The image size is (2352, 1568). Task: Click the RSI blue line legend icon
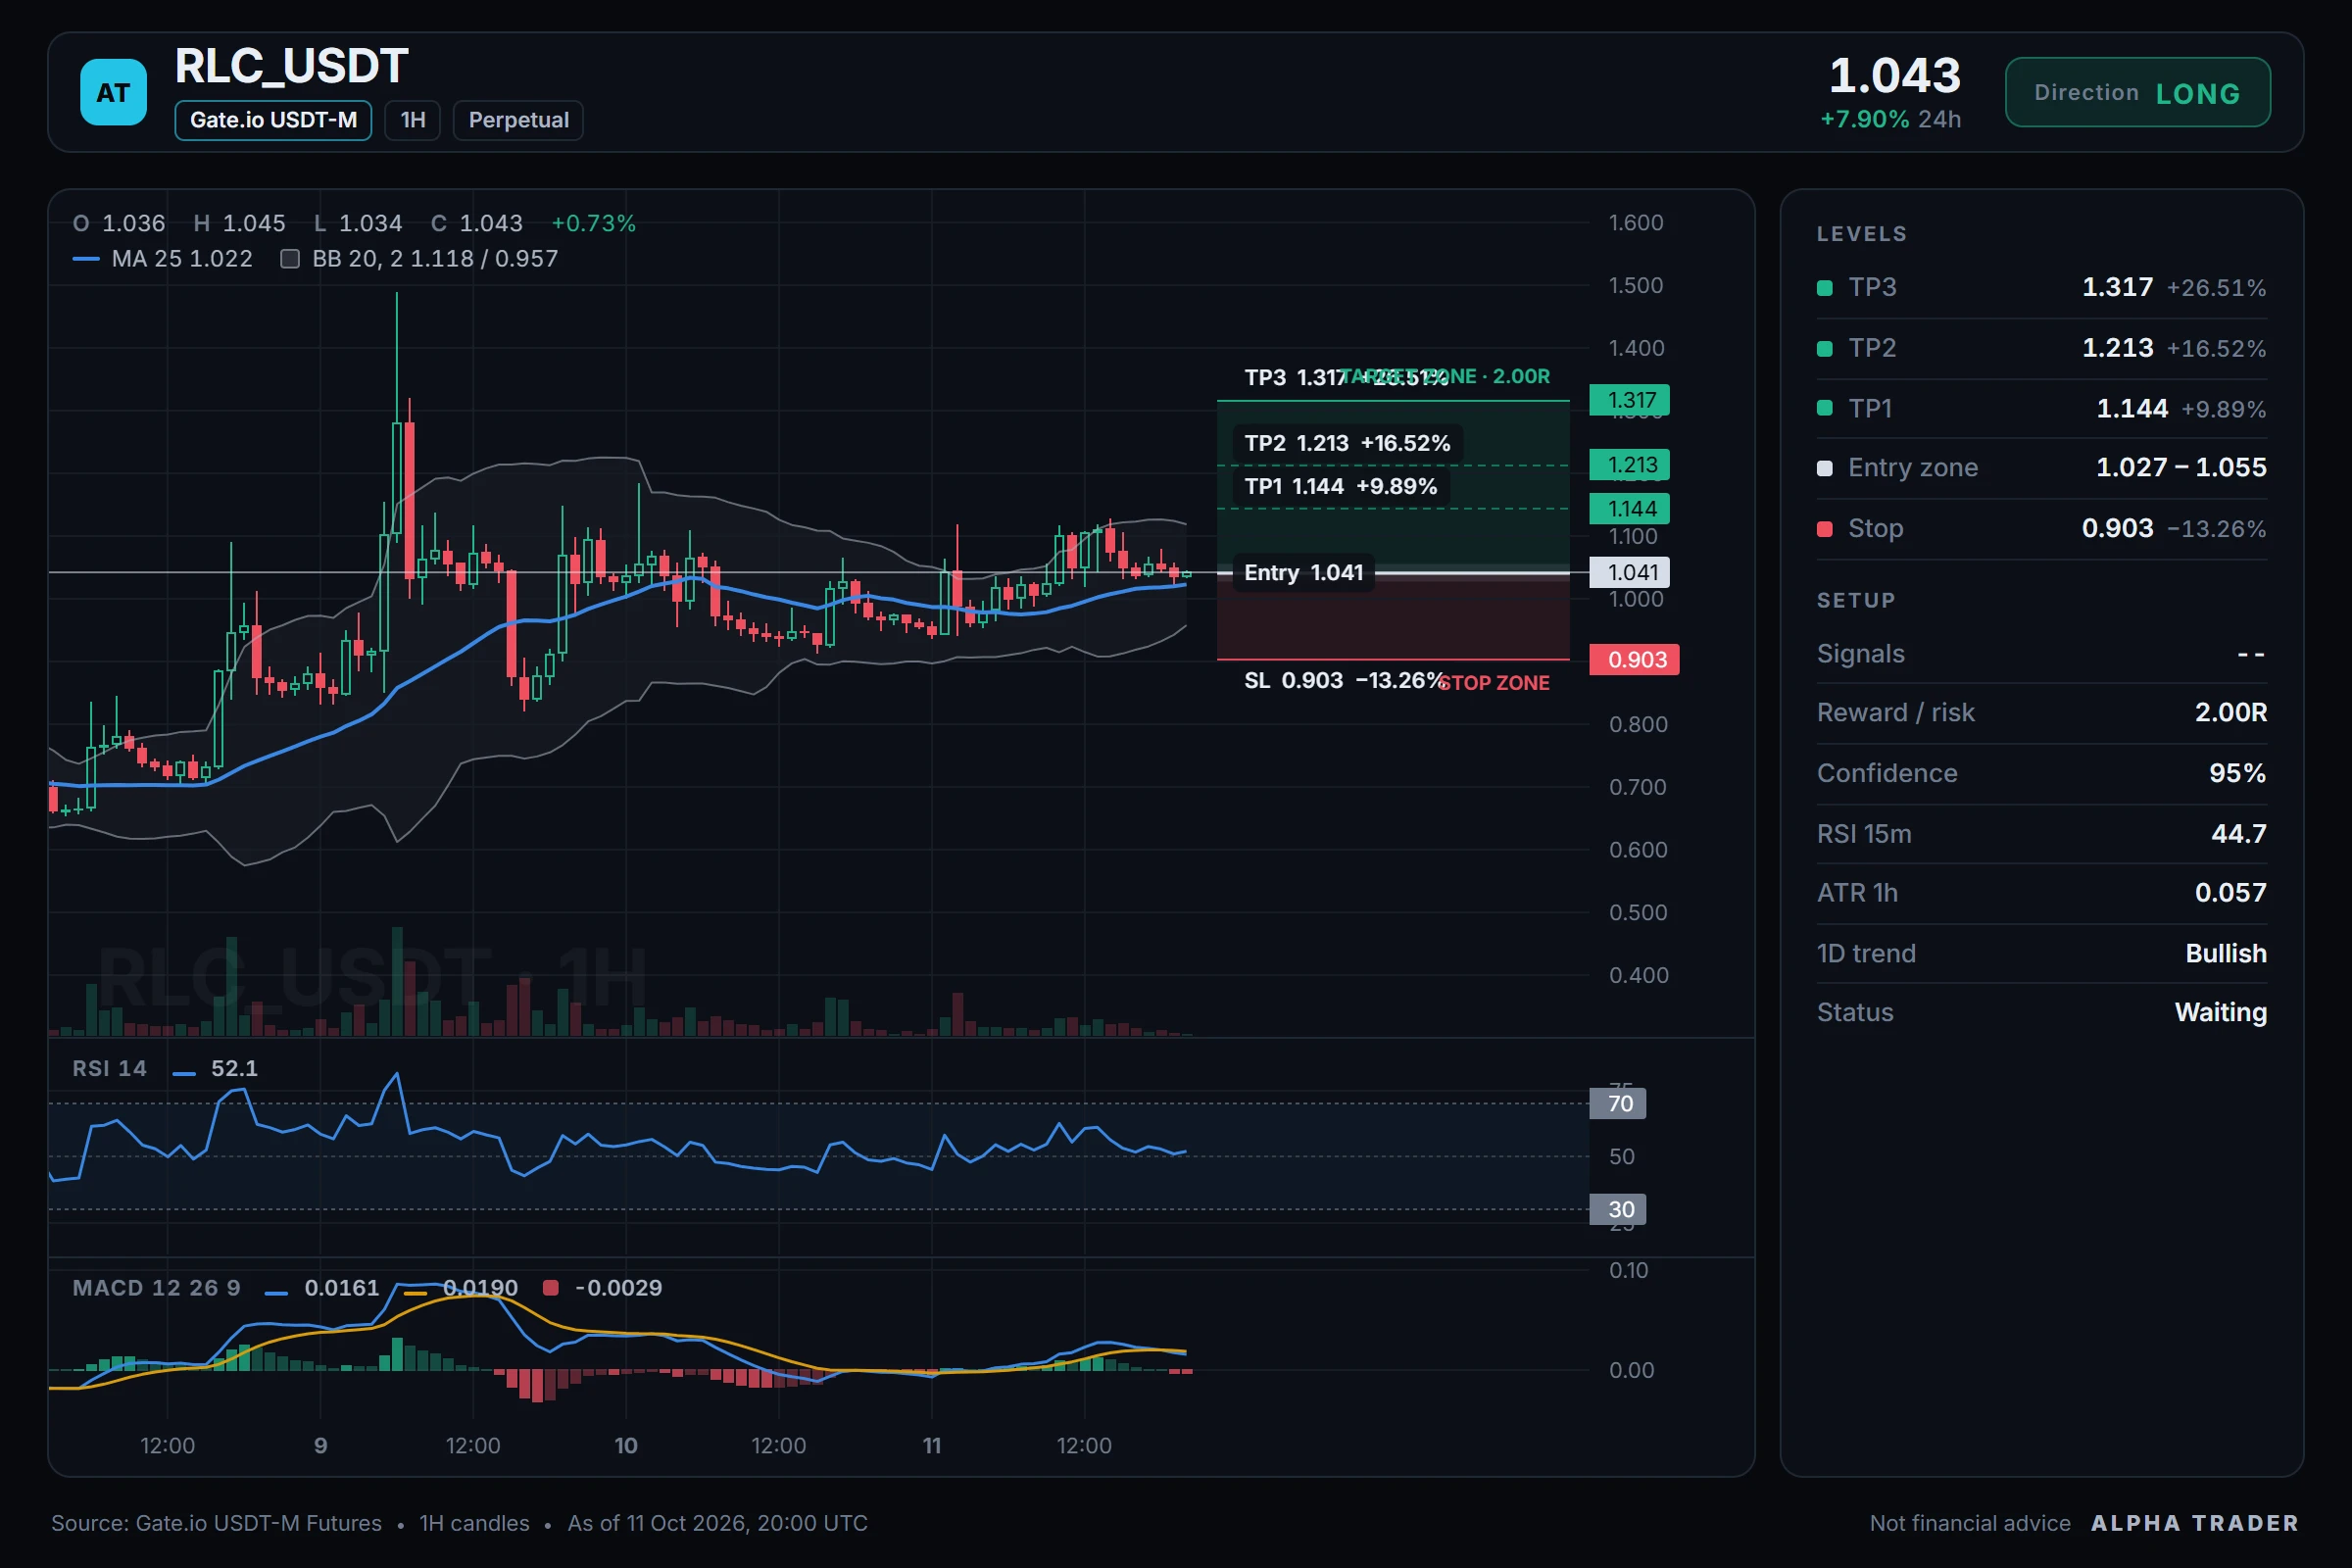184,1074
